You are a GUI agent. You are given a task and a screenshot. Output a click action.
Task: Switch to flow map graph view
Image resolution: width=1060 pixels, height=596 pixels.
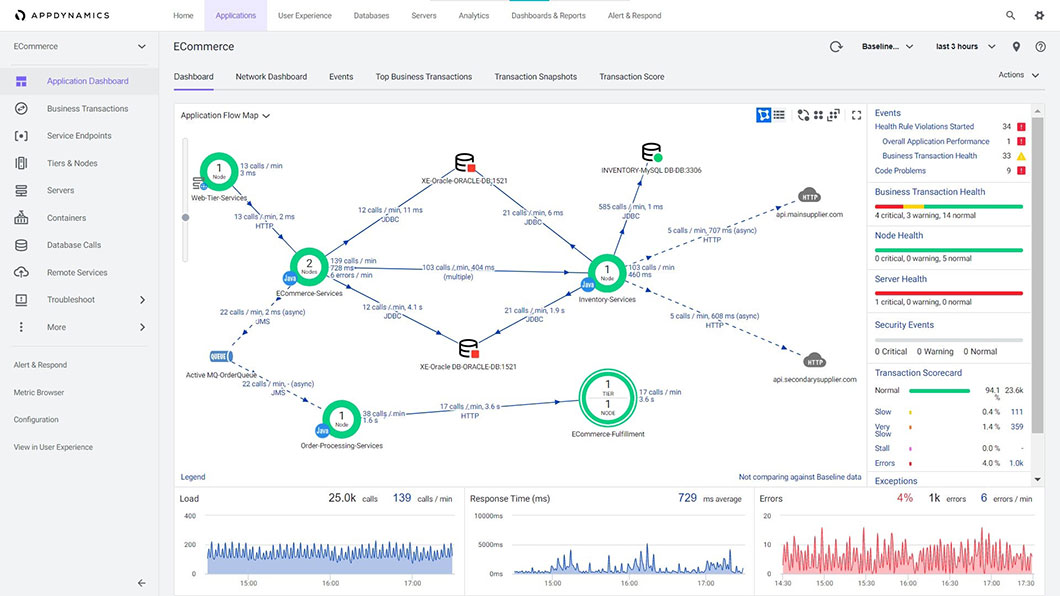coord(763,115)
